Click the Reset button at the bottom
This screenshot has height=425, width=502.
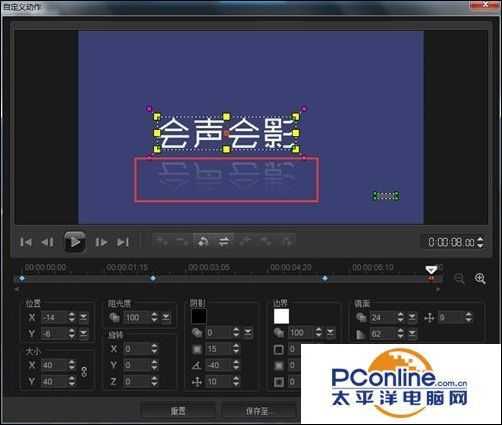click(x=178, y=411)
